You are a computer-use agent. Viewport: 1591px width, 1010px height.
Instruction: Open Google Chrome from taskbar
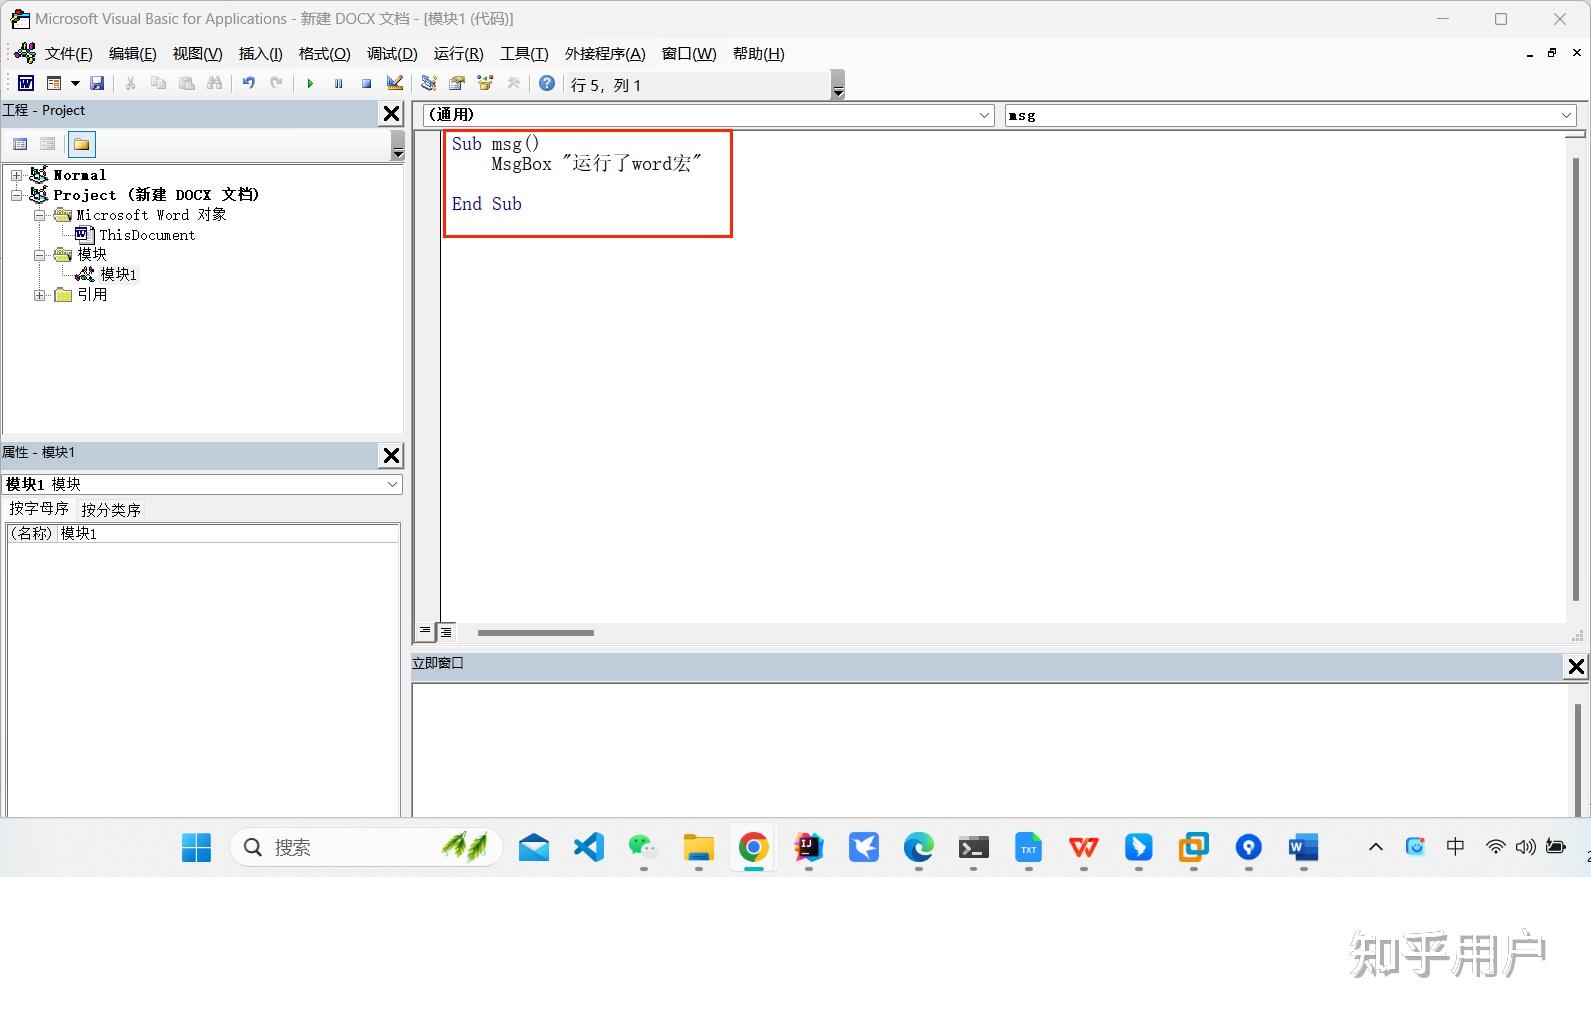tap(754, 848)
